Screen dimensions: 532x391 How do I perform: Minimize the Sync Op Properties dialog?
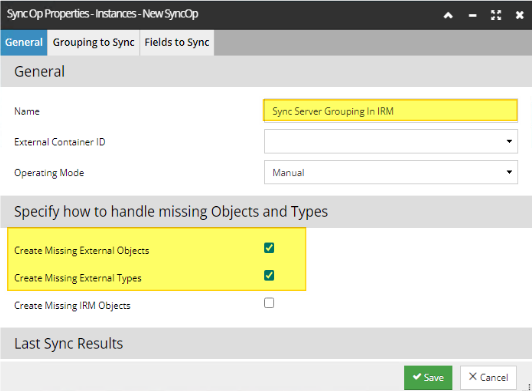[472, 15]
